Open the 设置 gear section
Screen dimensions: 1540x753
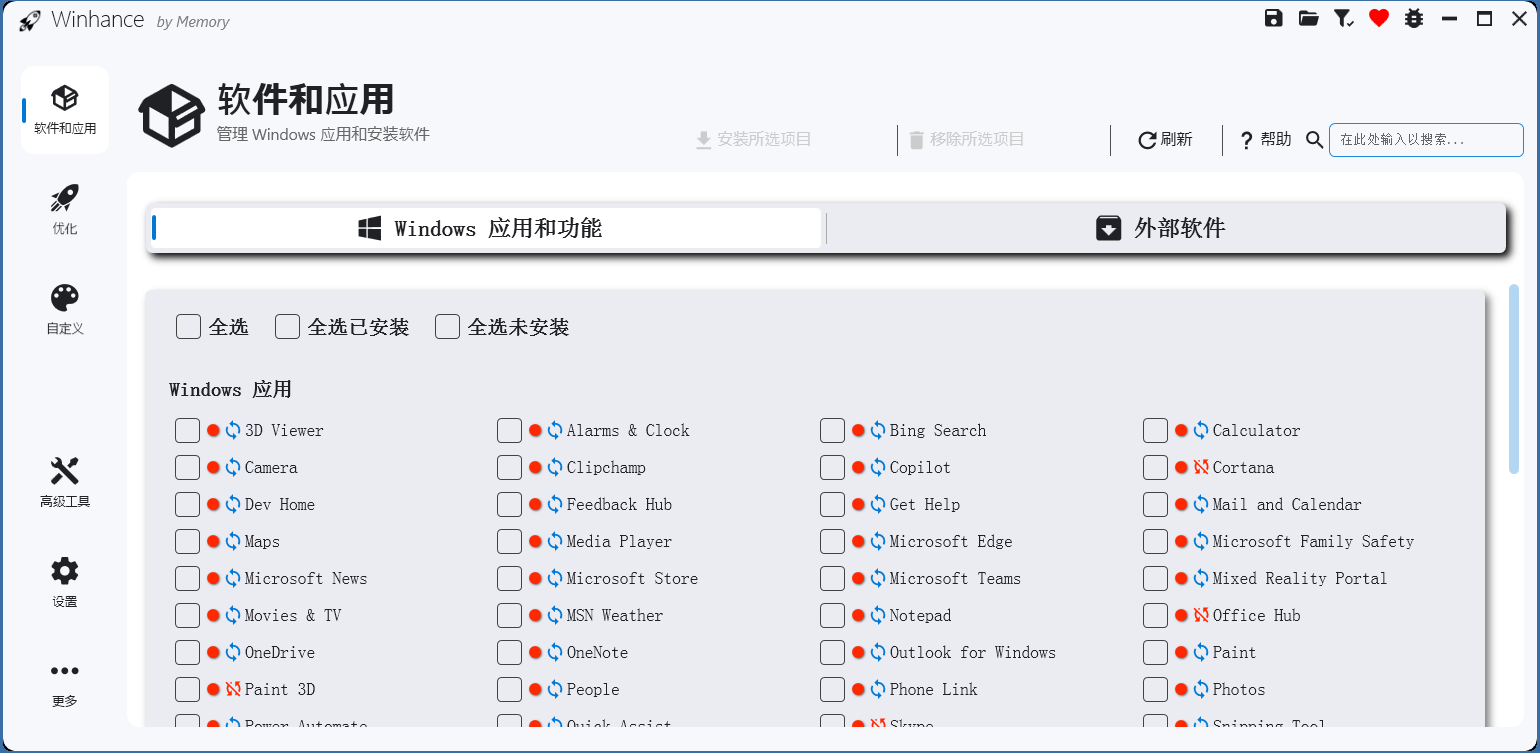tap(65, 583)
